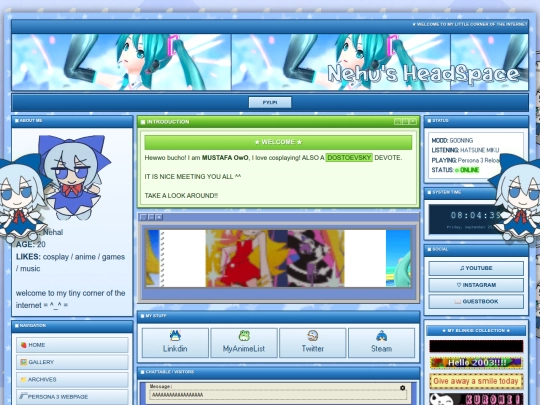The height and width of the screenshot is (405, 540).
Task: Go to the ARCHIVES page
Action: 72,379
